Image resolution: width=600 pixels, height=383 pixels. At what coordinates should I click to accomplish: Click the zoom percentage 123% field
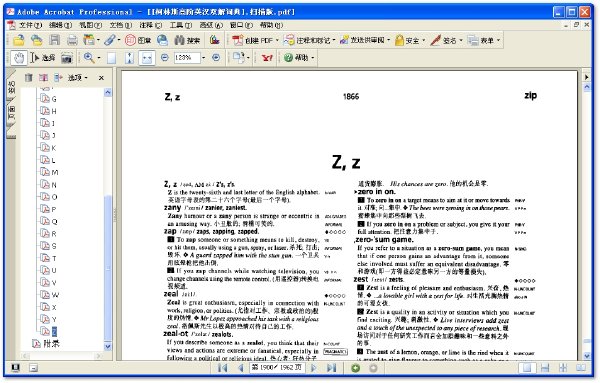point(187,58)
